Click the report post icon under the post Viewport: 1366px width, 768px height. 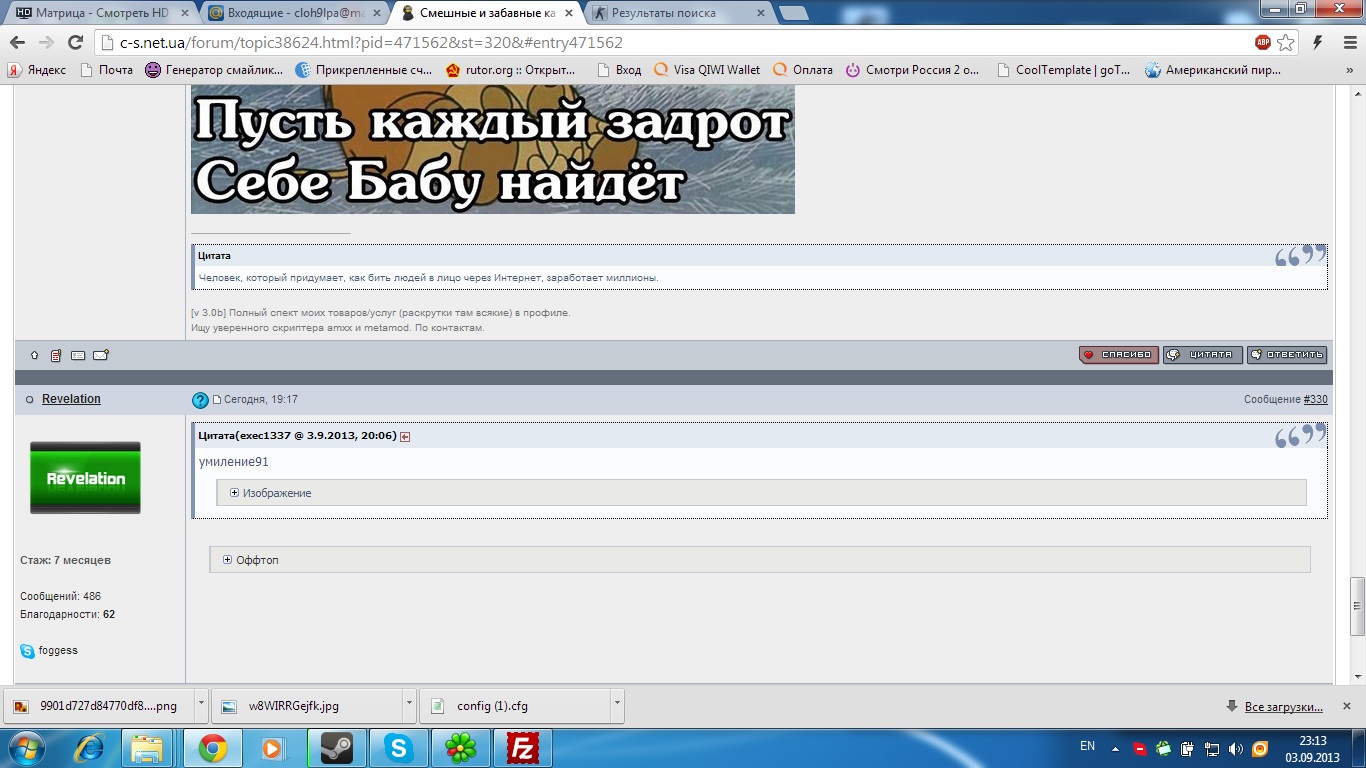point(56,355)
